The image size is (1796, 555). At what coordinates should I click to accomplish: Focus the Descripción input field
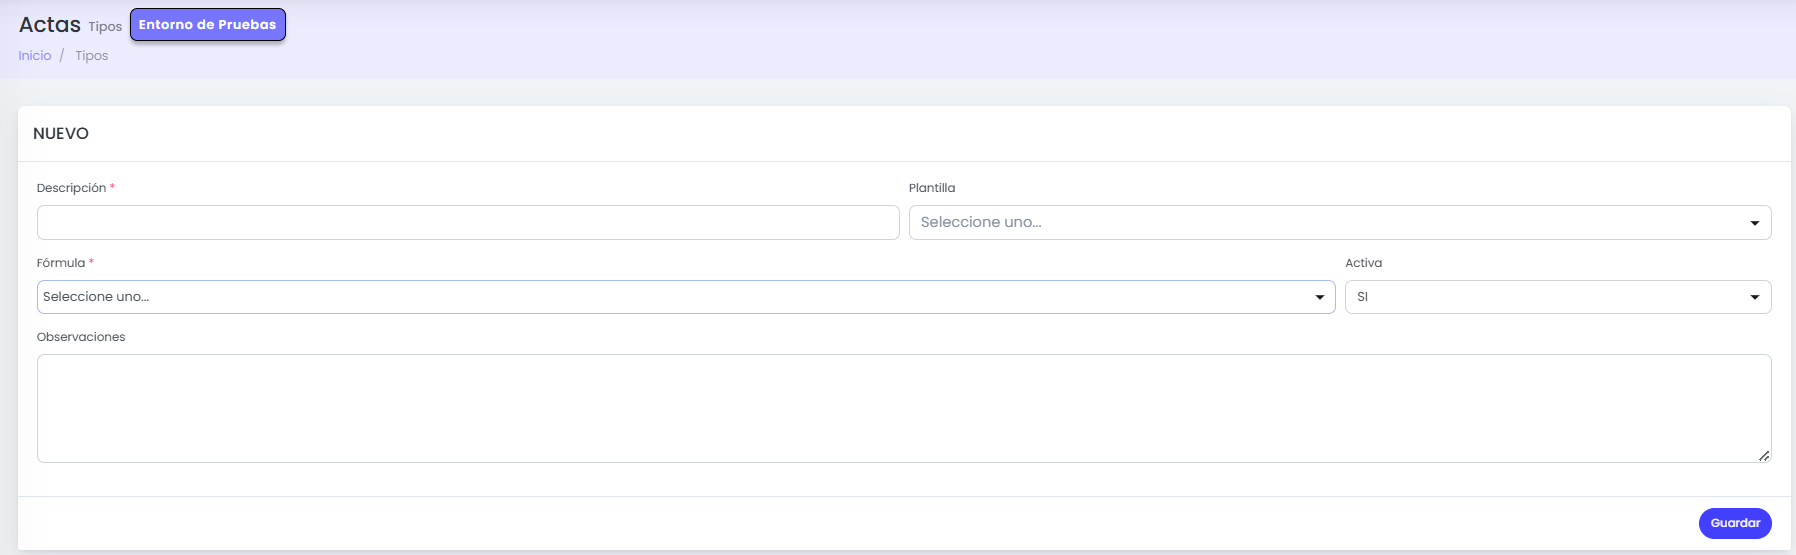point(468,222)
